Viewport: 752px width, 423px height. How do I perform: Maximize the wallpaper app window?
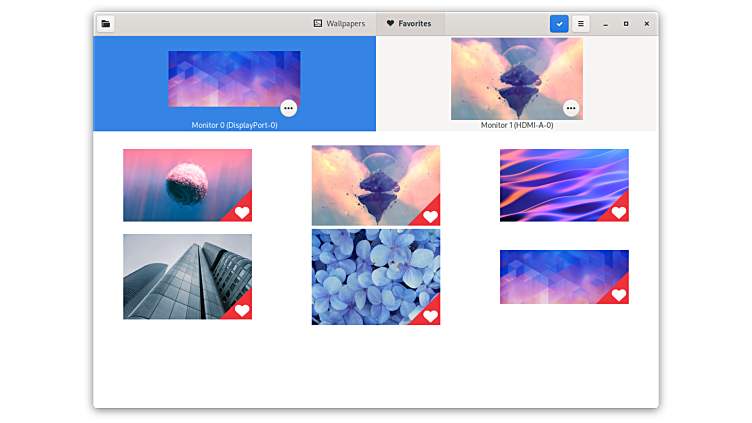626,23
